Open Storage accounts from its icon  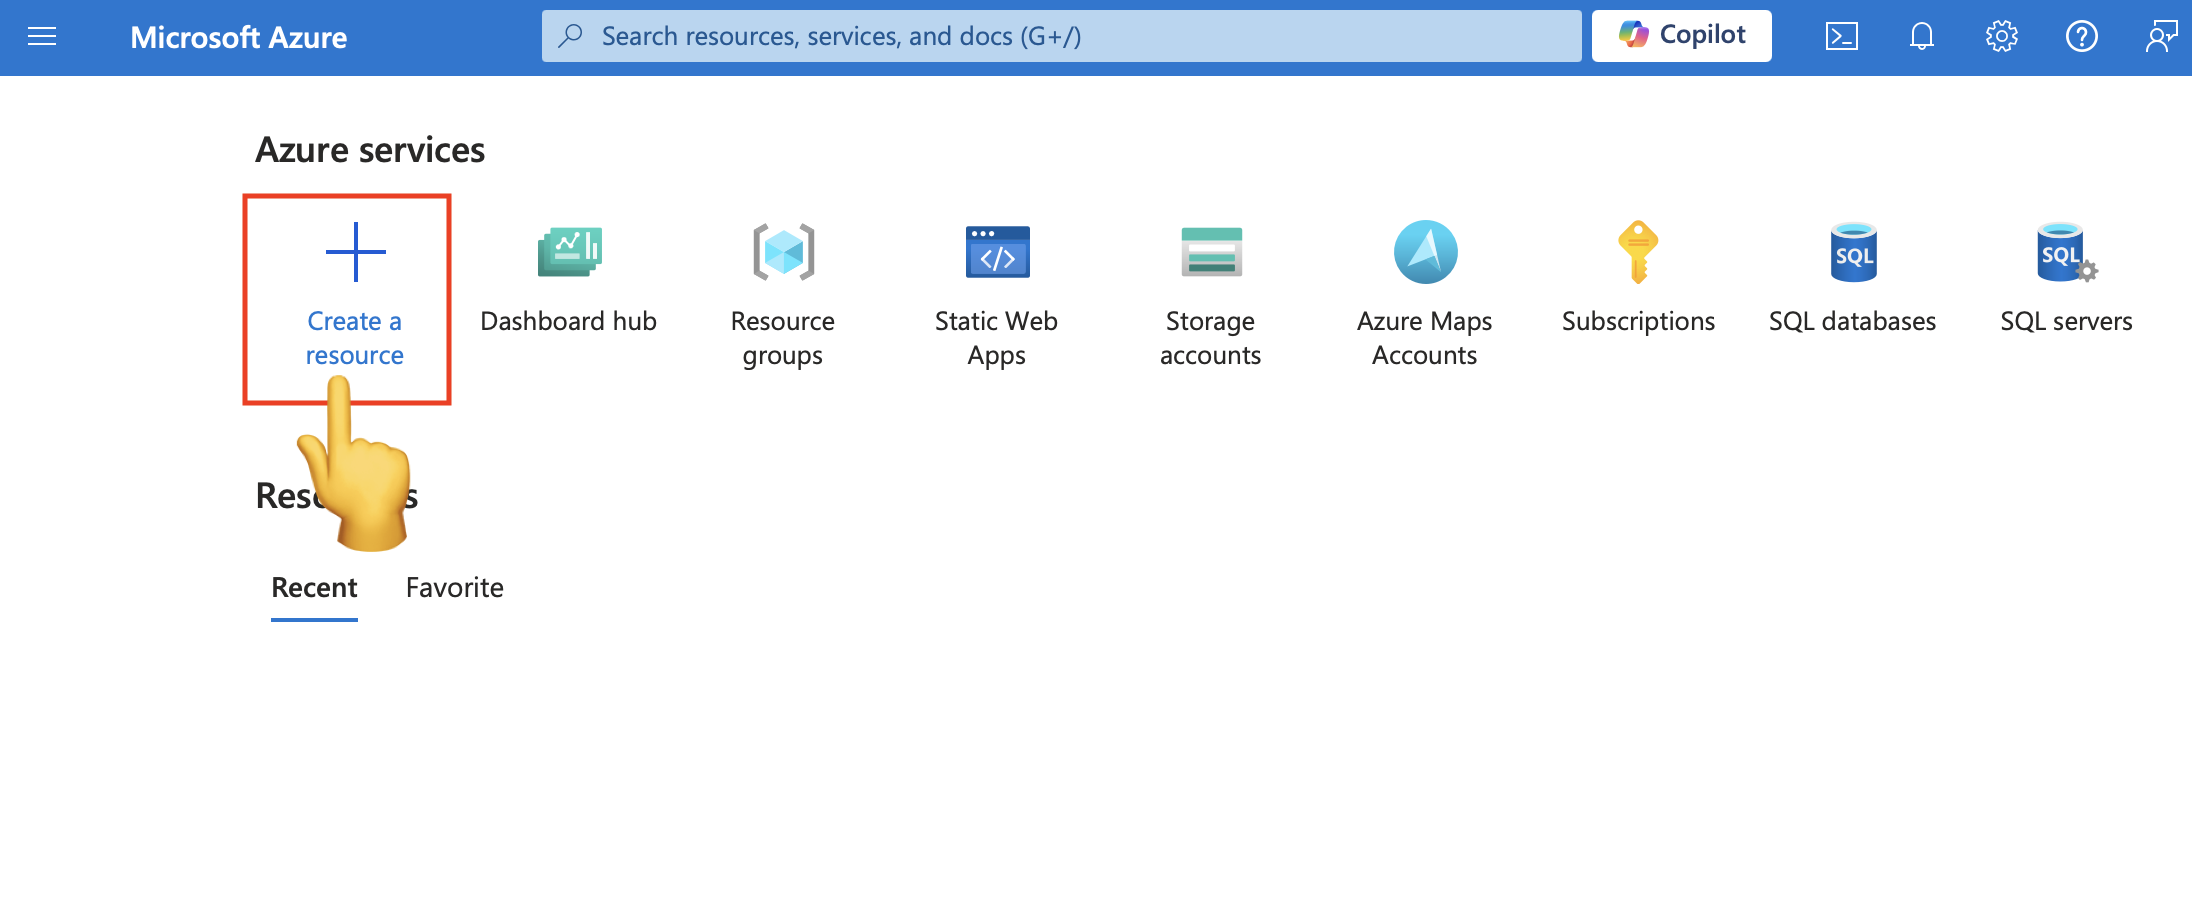[1210, 252]
